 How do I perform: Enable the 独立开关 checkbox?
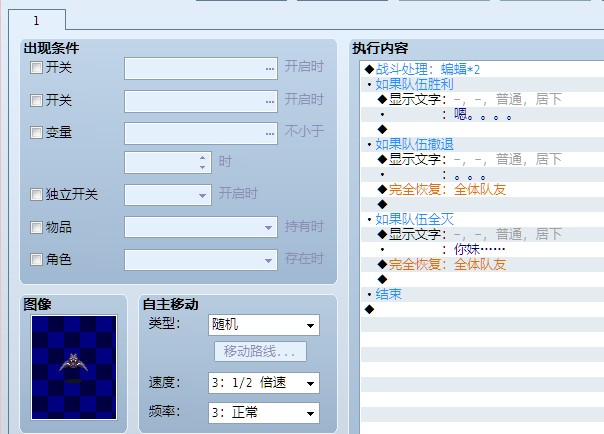coord(37,194)
